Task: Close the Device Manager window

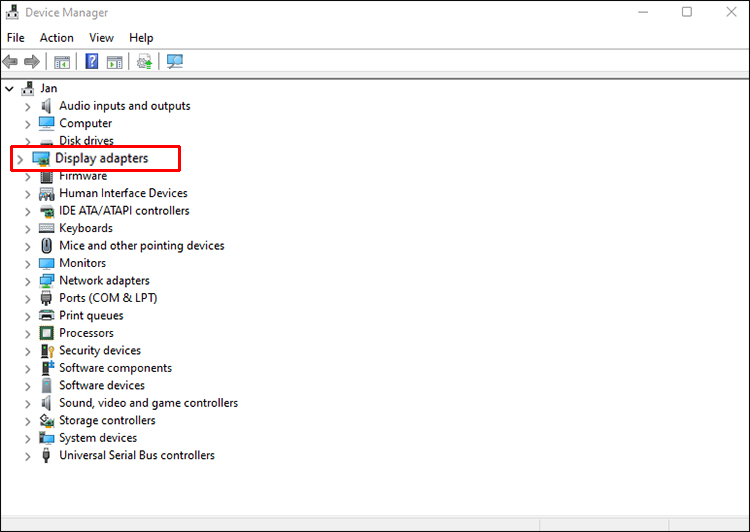Action: coord(731,12)
